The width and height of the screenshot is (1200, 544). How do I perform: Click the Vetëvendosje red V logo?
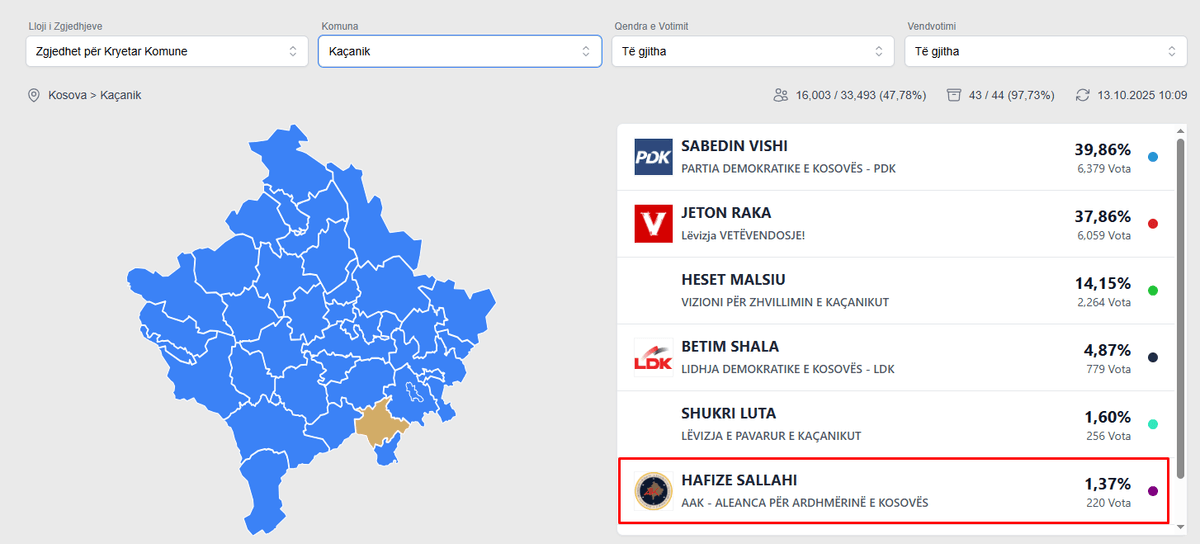653,224
